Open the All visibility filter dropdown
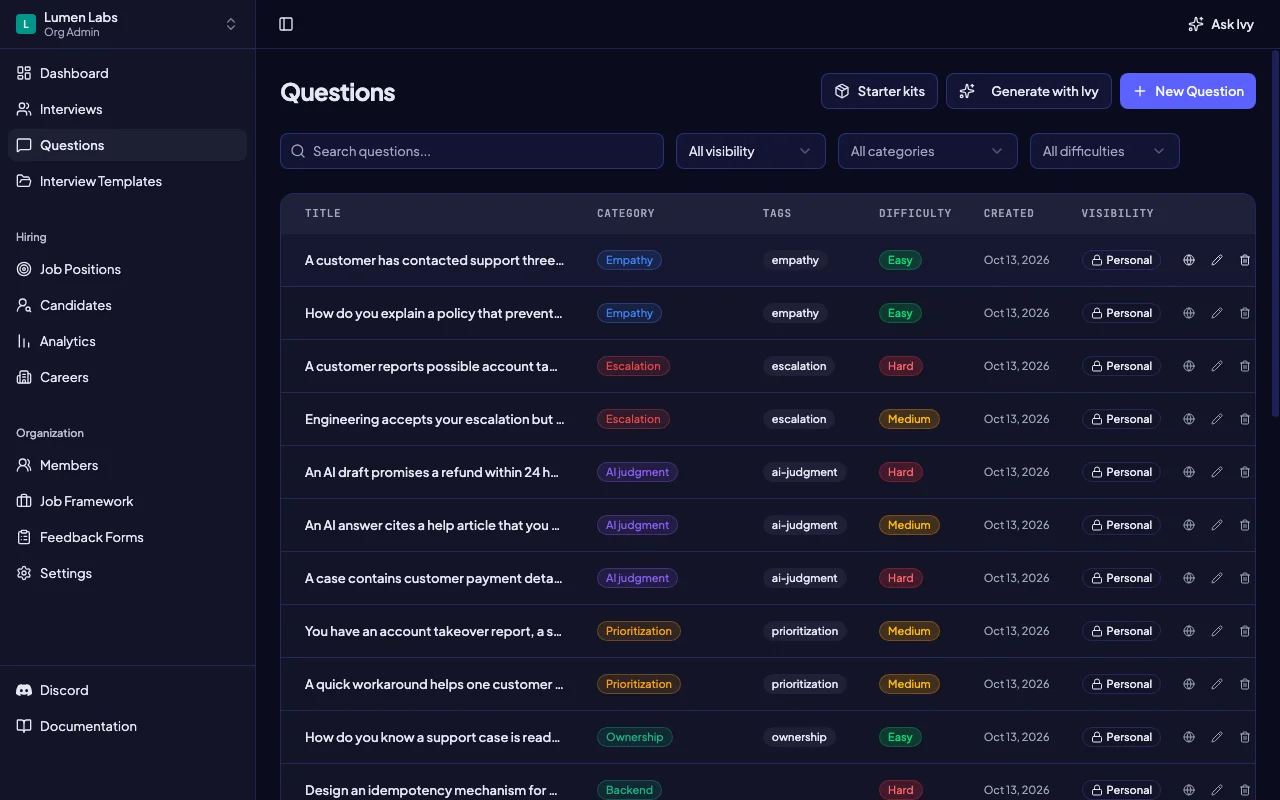This screenshot has height=800, width=1280. coord(751,151)
